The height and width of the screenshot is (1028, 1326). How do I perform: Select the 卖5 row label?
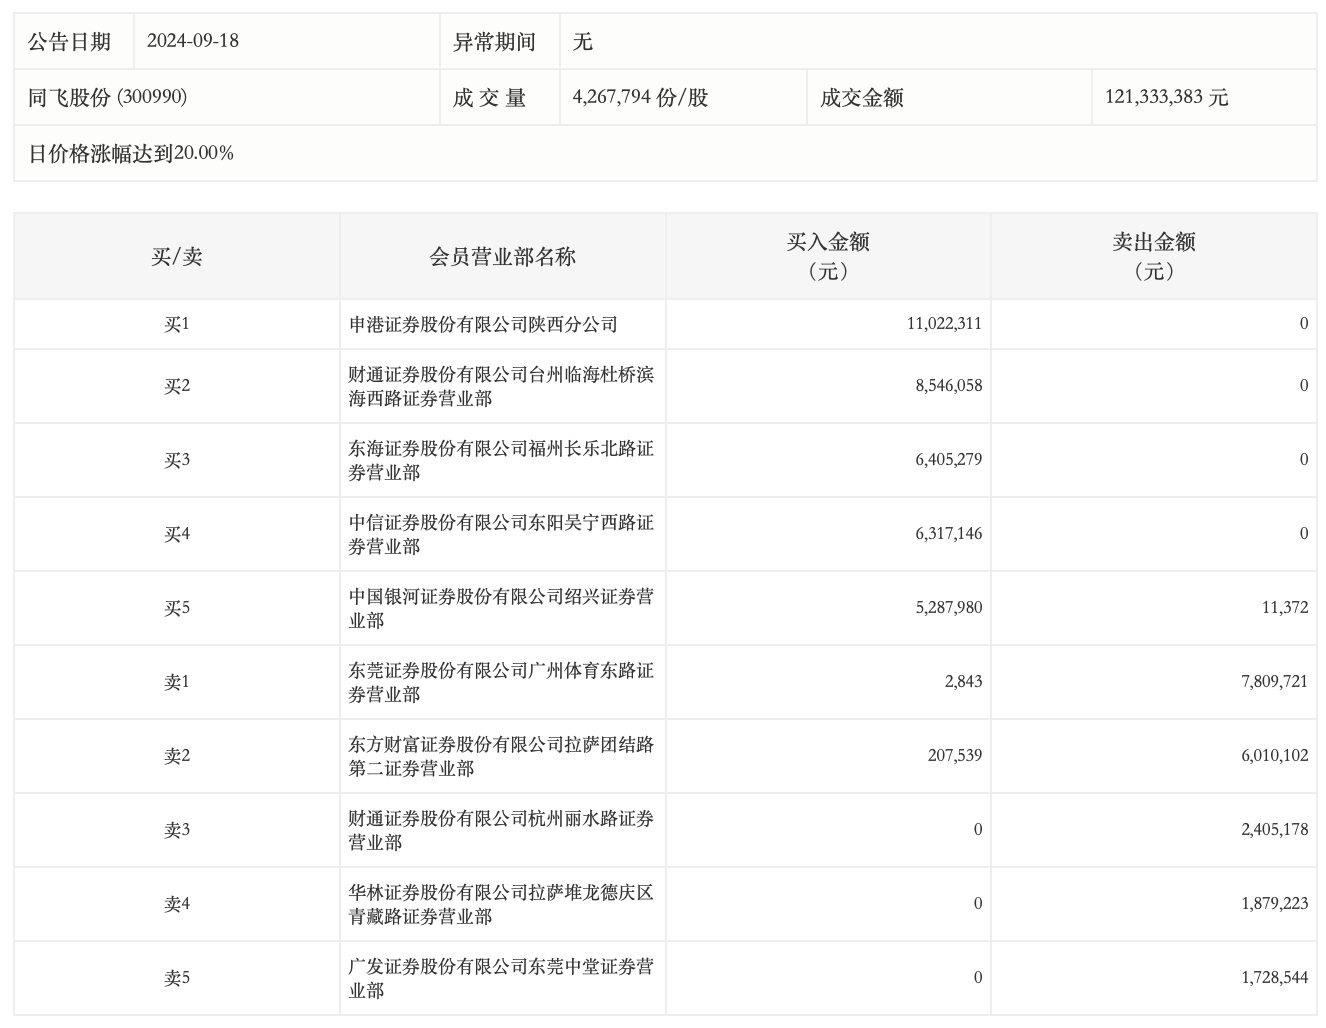coord(177,978)
